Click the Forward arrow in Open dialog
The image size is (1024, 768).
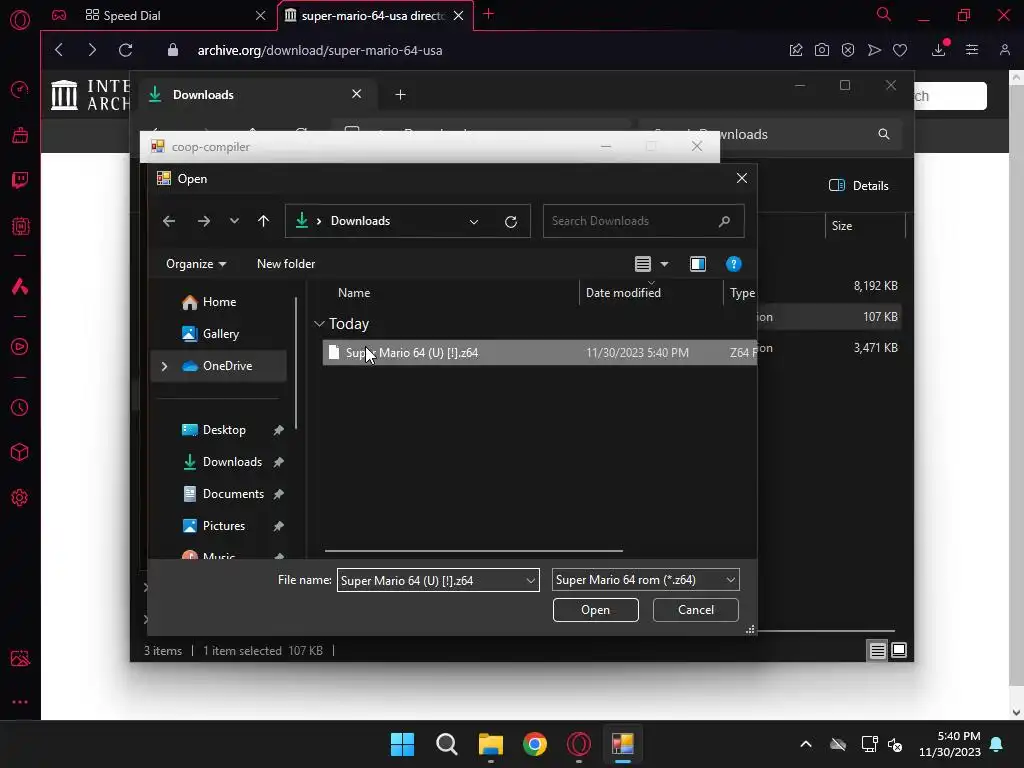click(204, 221)
